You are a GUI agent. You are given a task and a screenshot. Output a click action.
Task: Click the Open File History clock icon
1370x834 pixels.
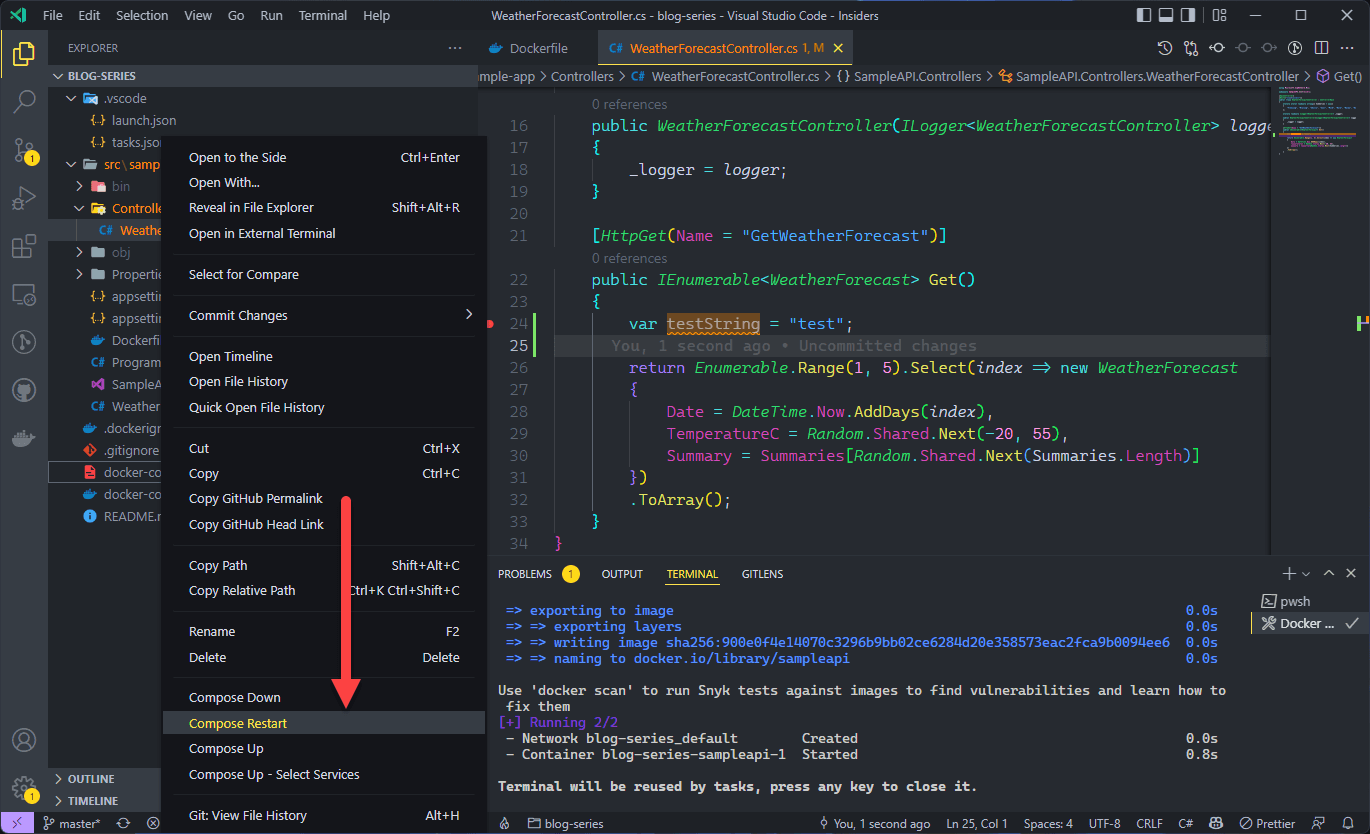pyautogui.click(x=1165, y=48)
